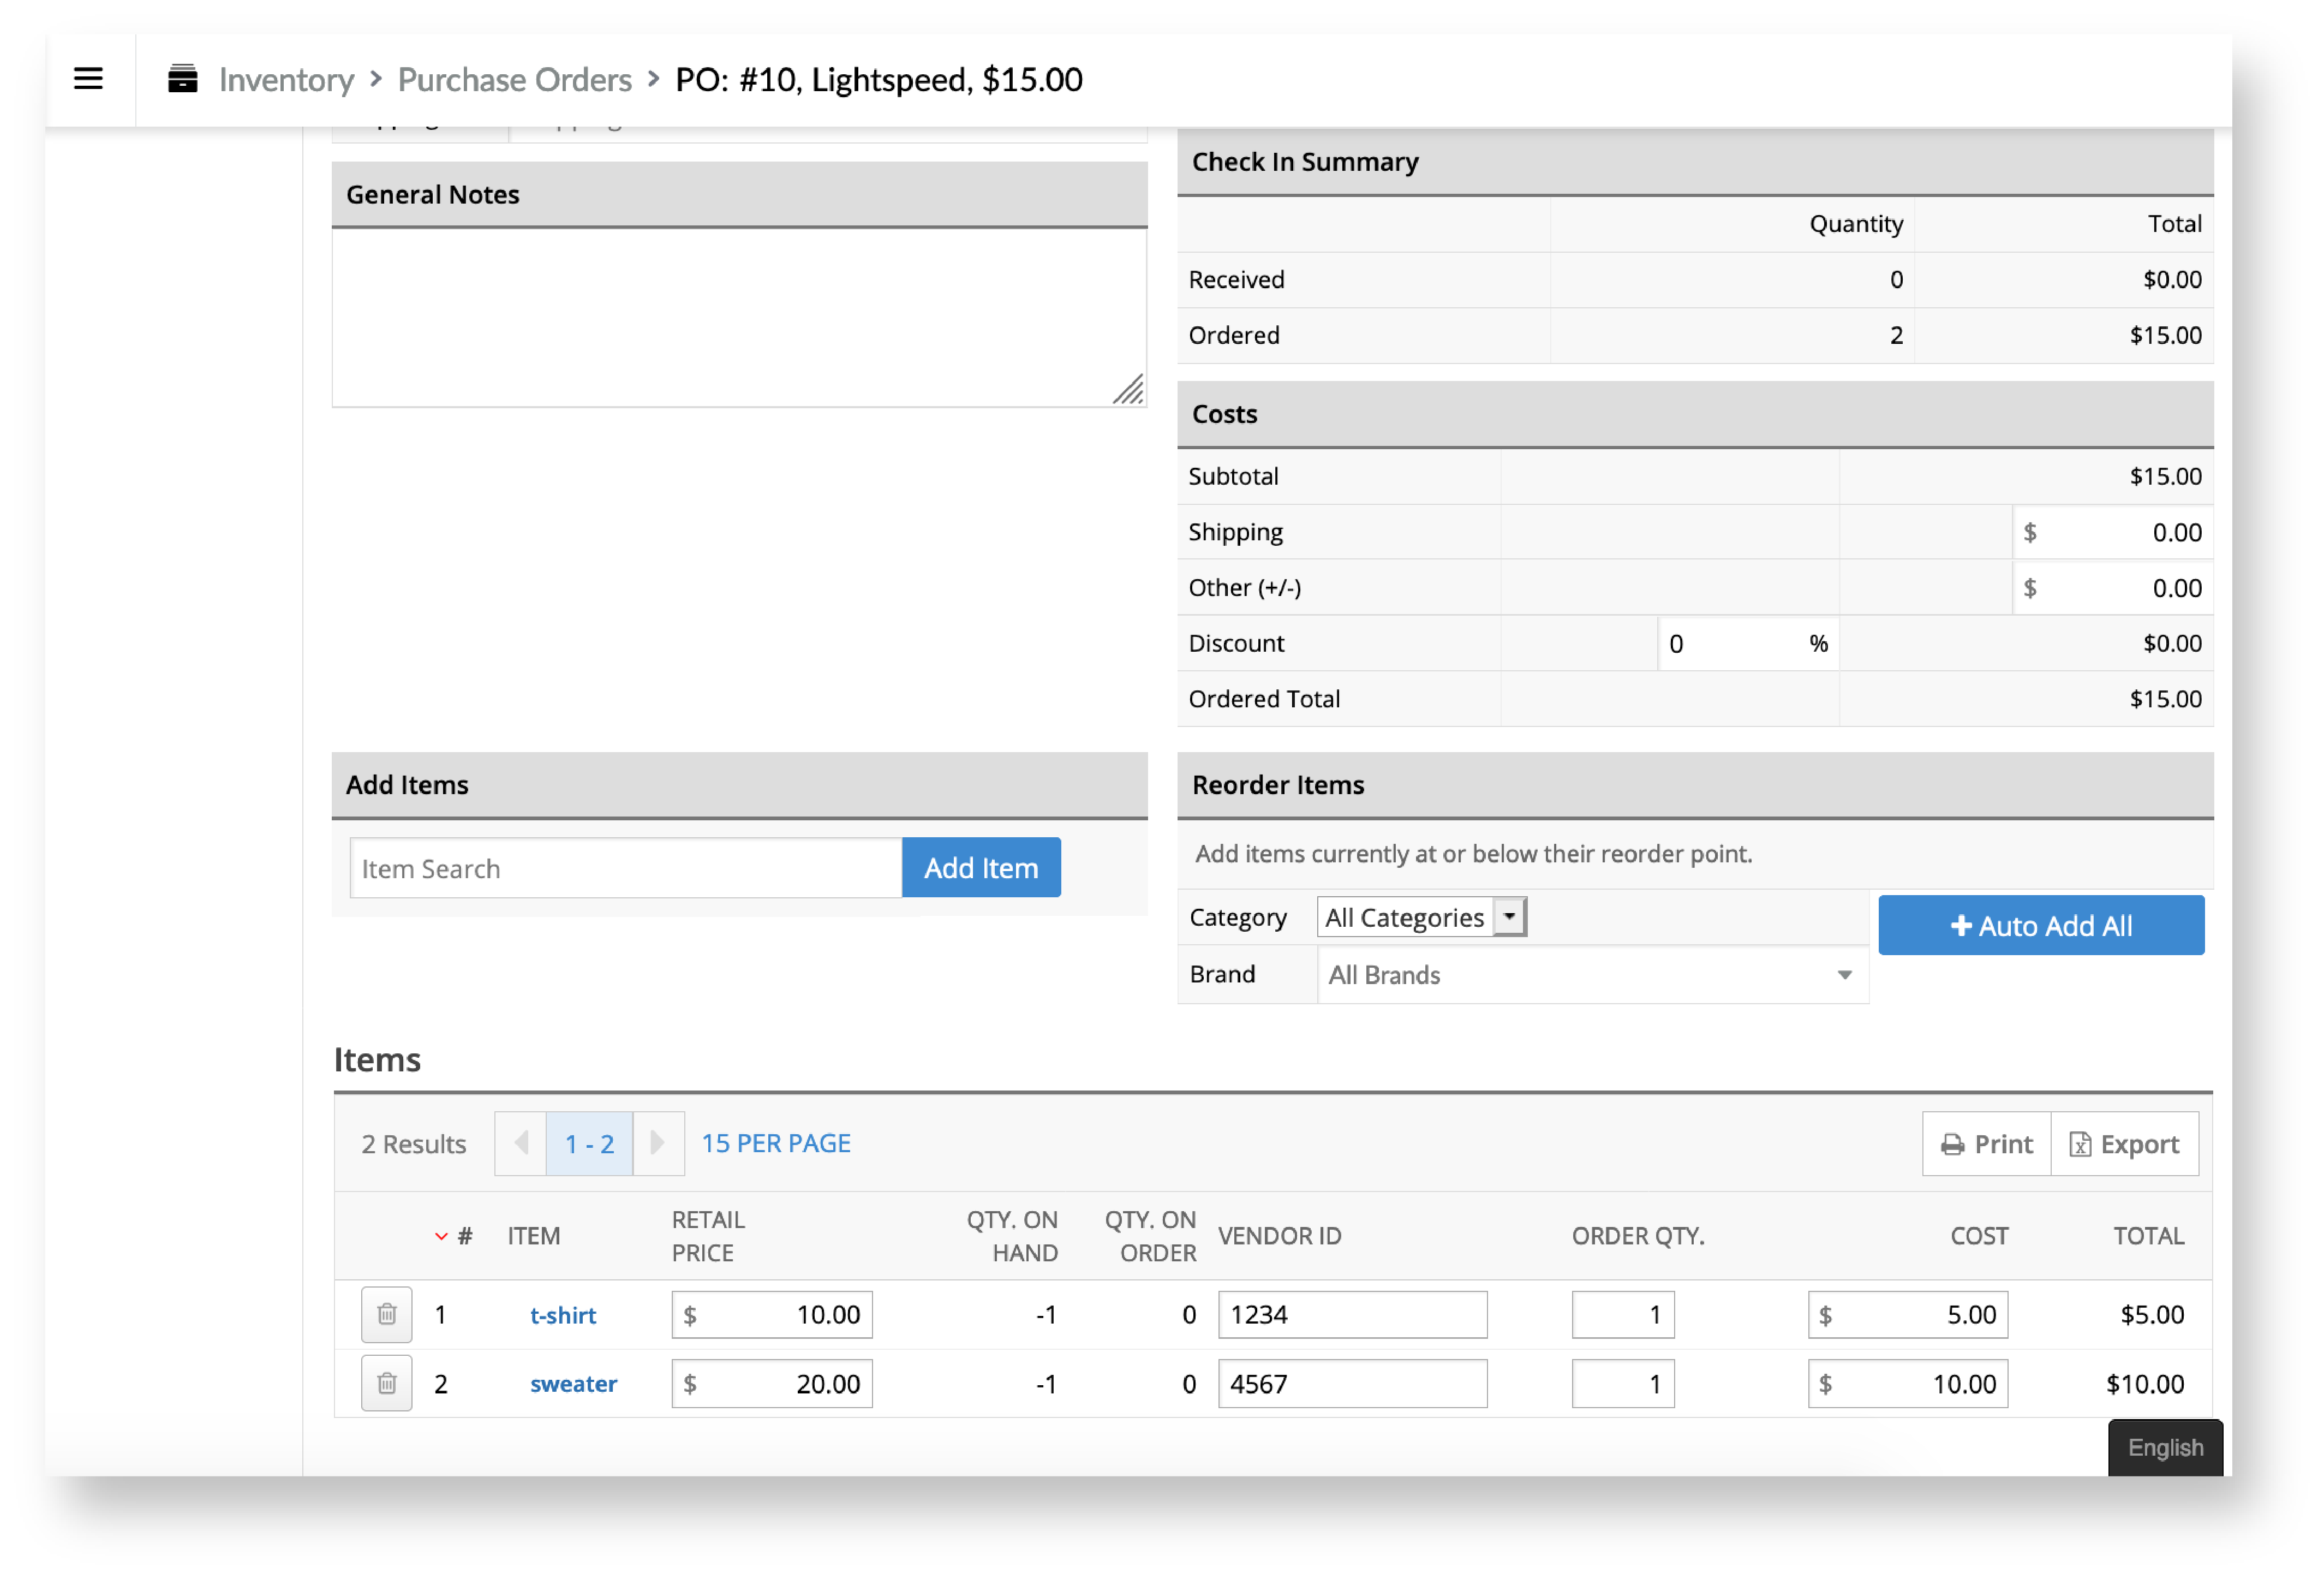Edit t-shirt retail price 10.00
The height and width of the screenshot is (1579, 2324).
click(x=772, y=1314)
